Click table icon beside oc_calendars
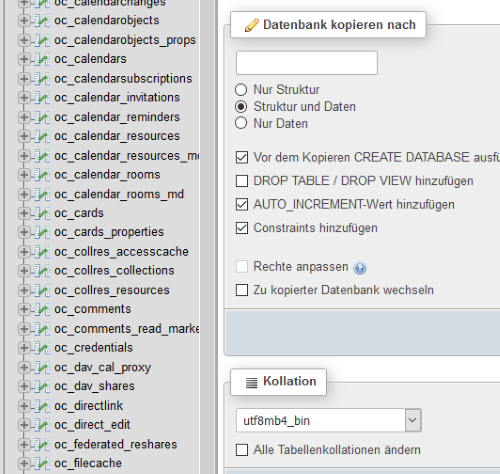 [42, 59]
